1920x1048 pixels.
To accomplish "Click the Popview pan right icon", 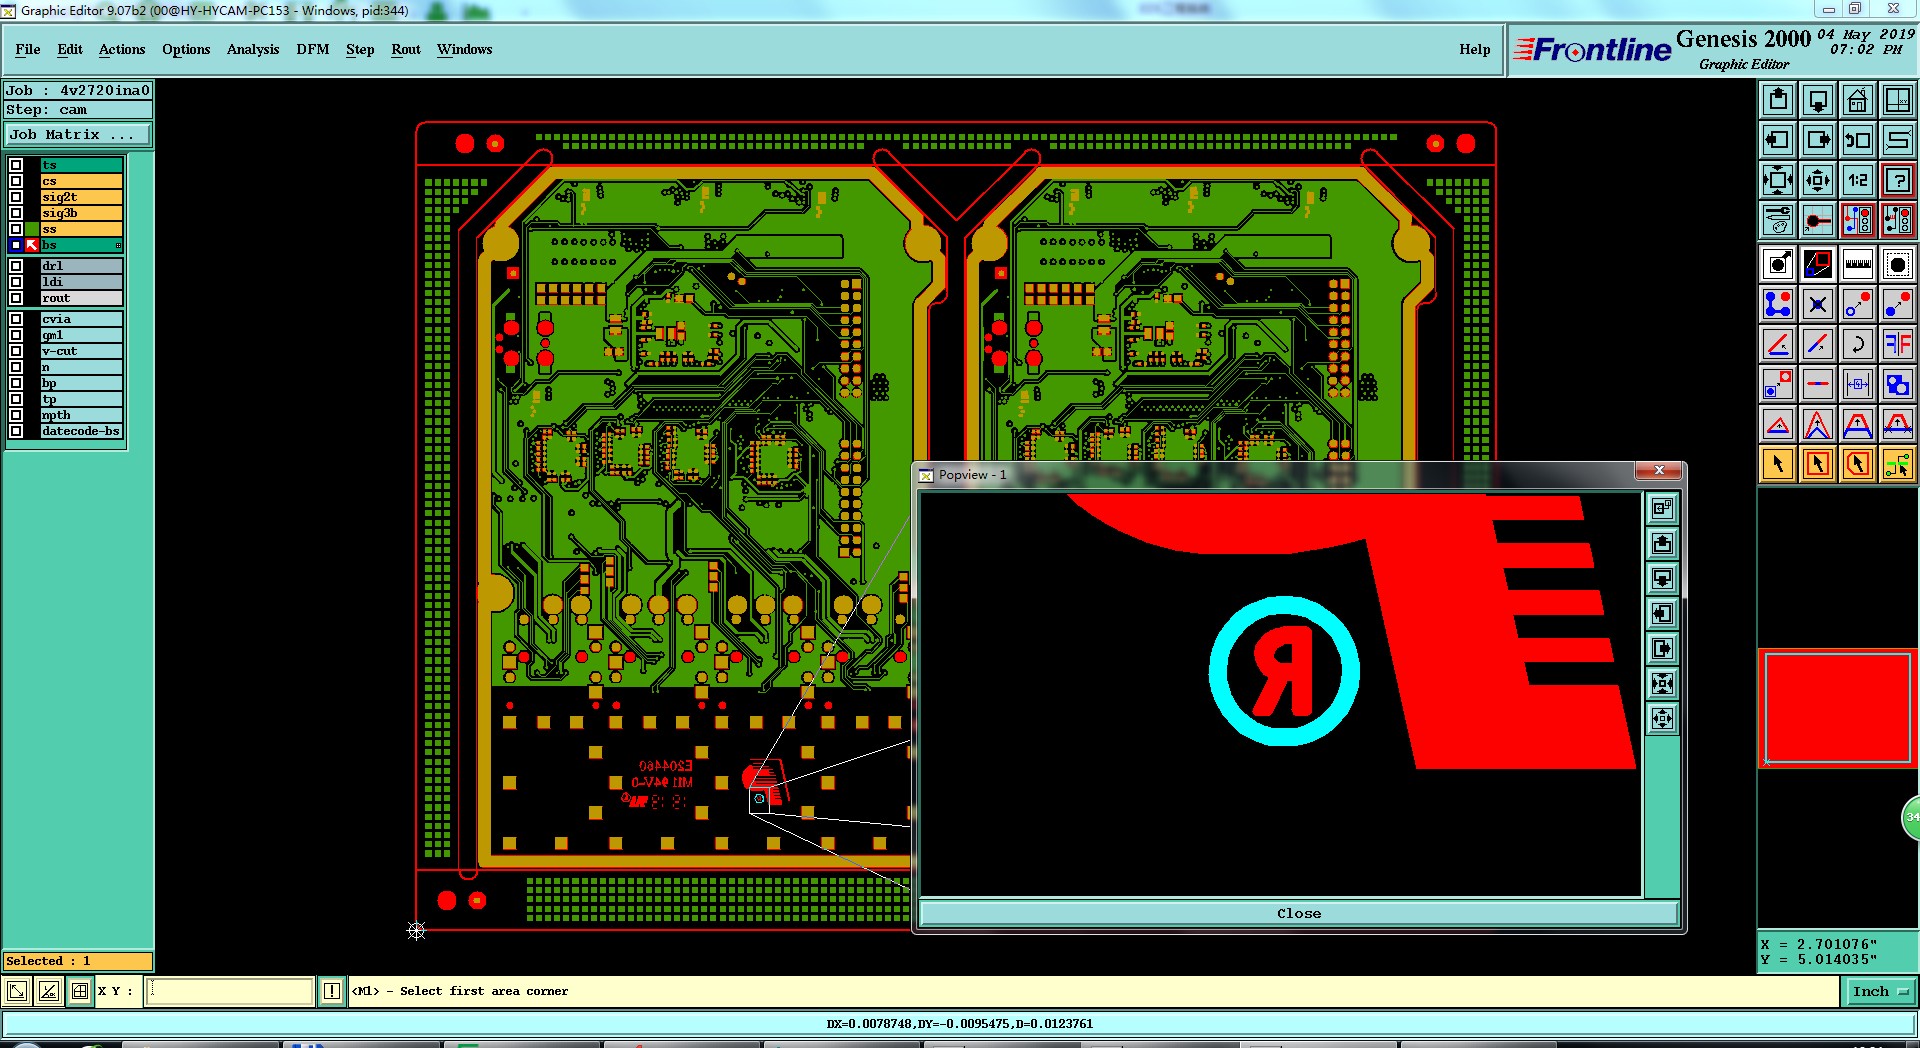I will pos(1662,648).
